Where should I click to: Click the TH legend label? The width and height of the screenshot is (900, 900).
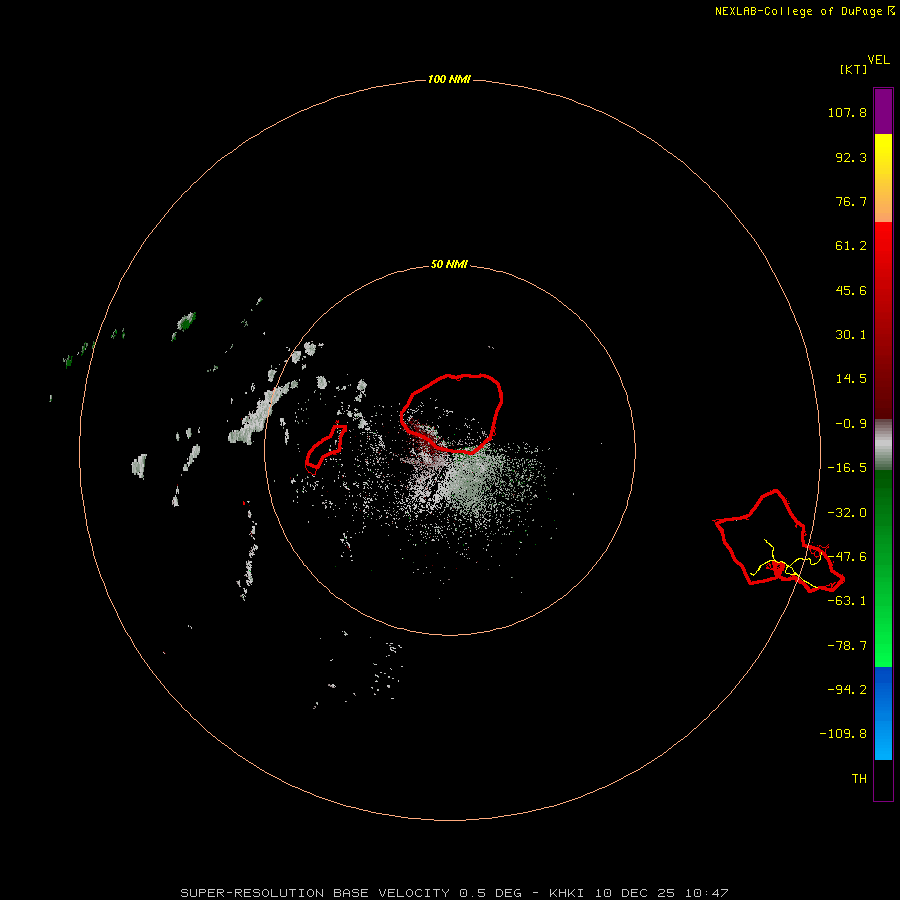click(859, 779)
